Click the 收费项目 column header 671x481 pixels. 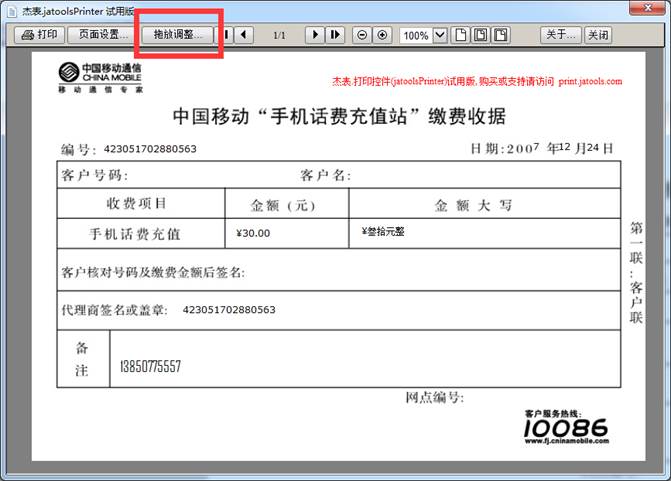pyautogui.click(x=137, y=203)
